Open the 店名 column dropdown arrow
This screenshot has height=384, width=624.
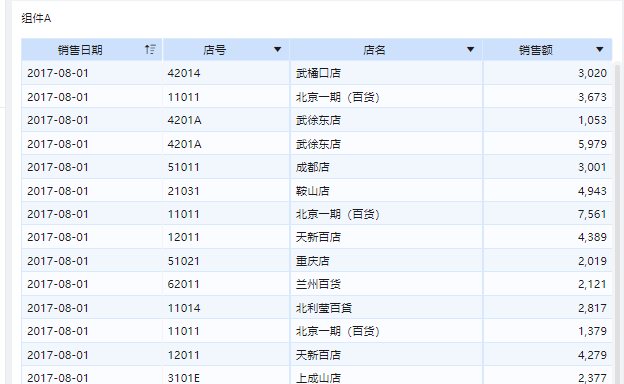[x=470, y=50]
